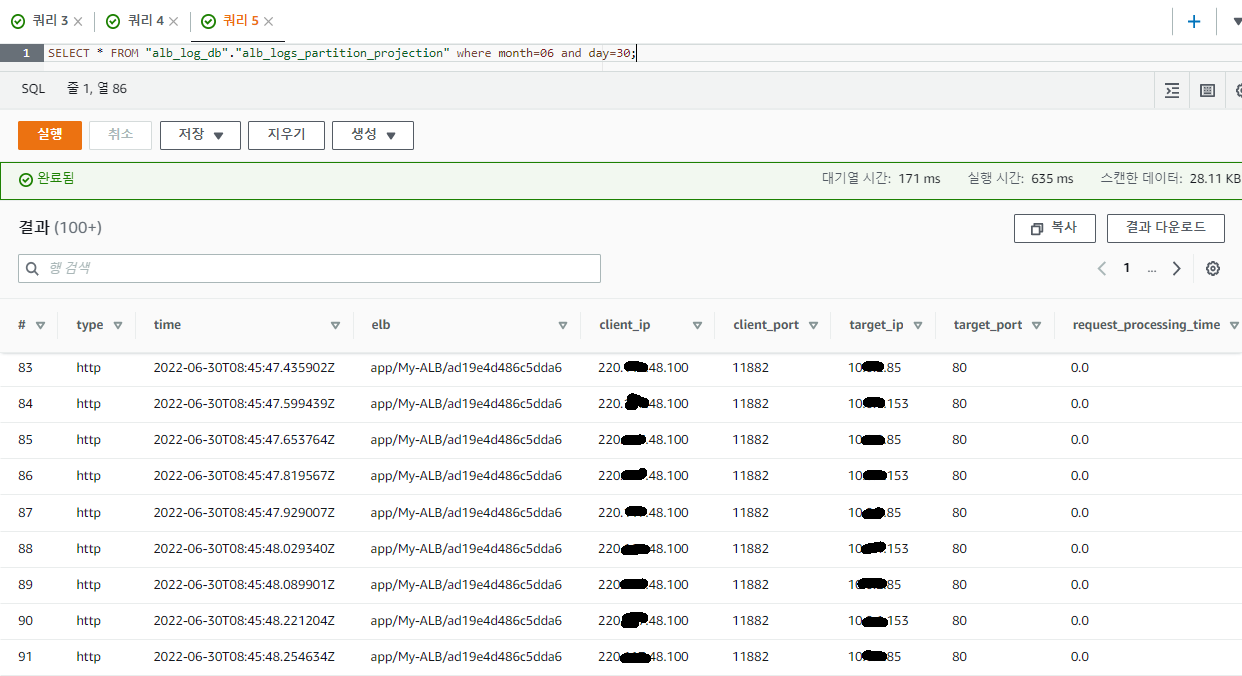Image resolution: width=1242 pixels, height=676 pixels.
Task: Open results table settings gear
Action: point(1213,268)
